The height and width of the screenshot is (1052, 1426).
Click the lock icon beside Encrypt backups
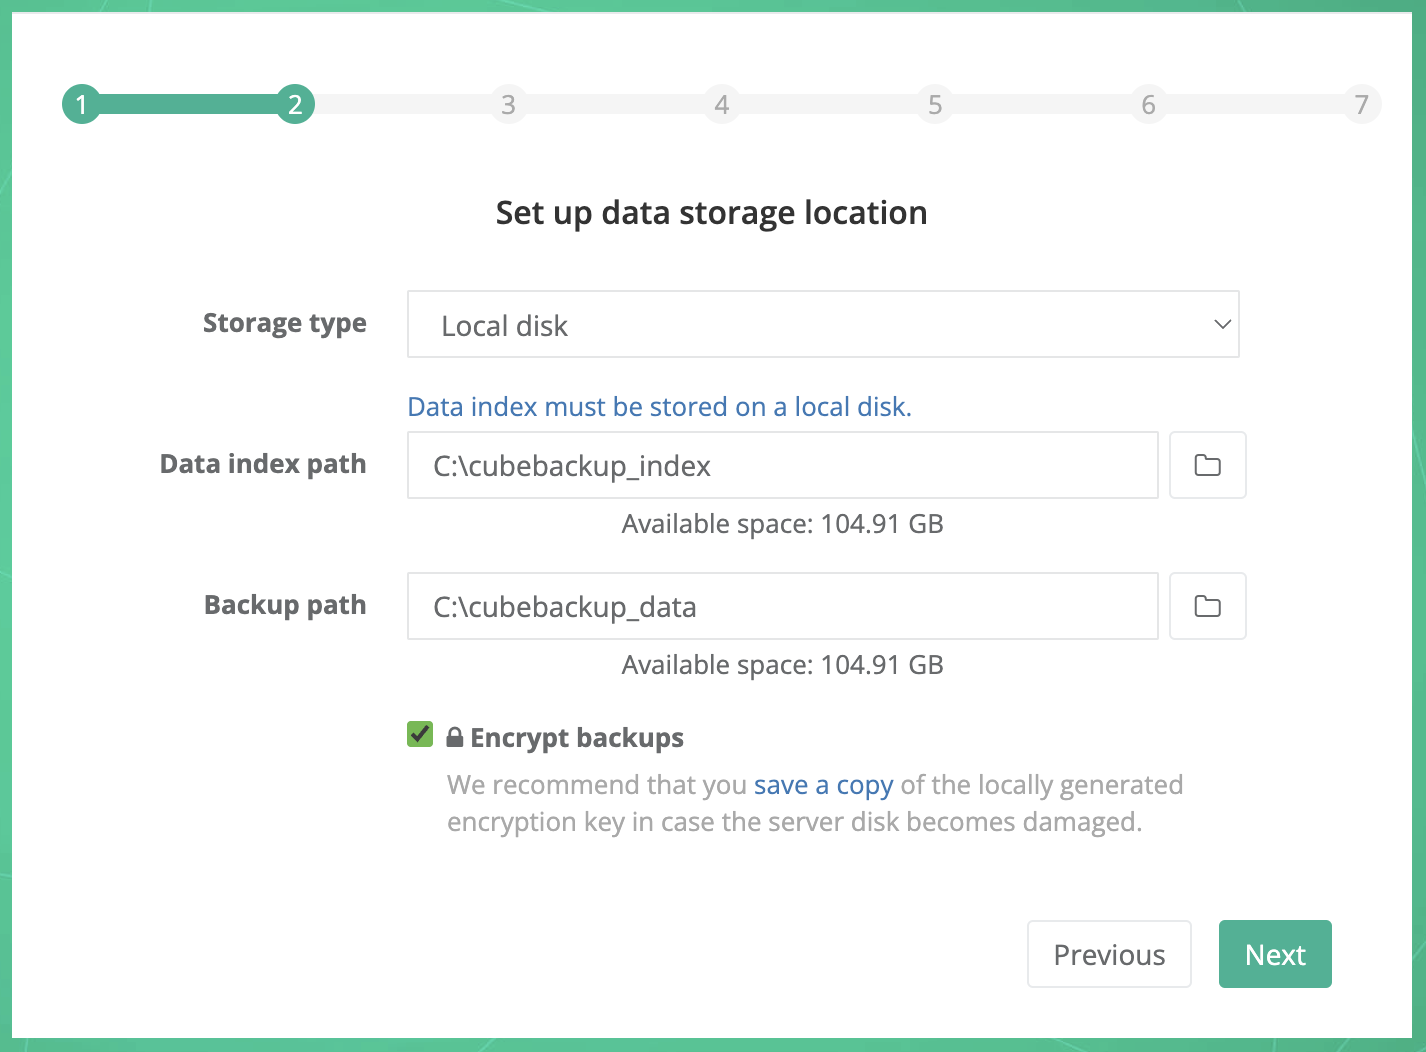(454, 738)
